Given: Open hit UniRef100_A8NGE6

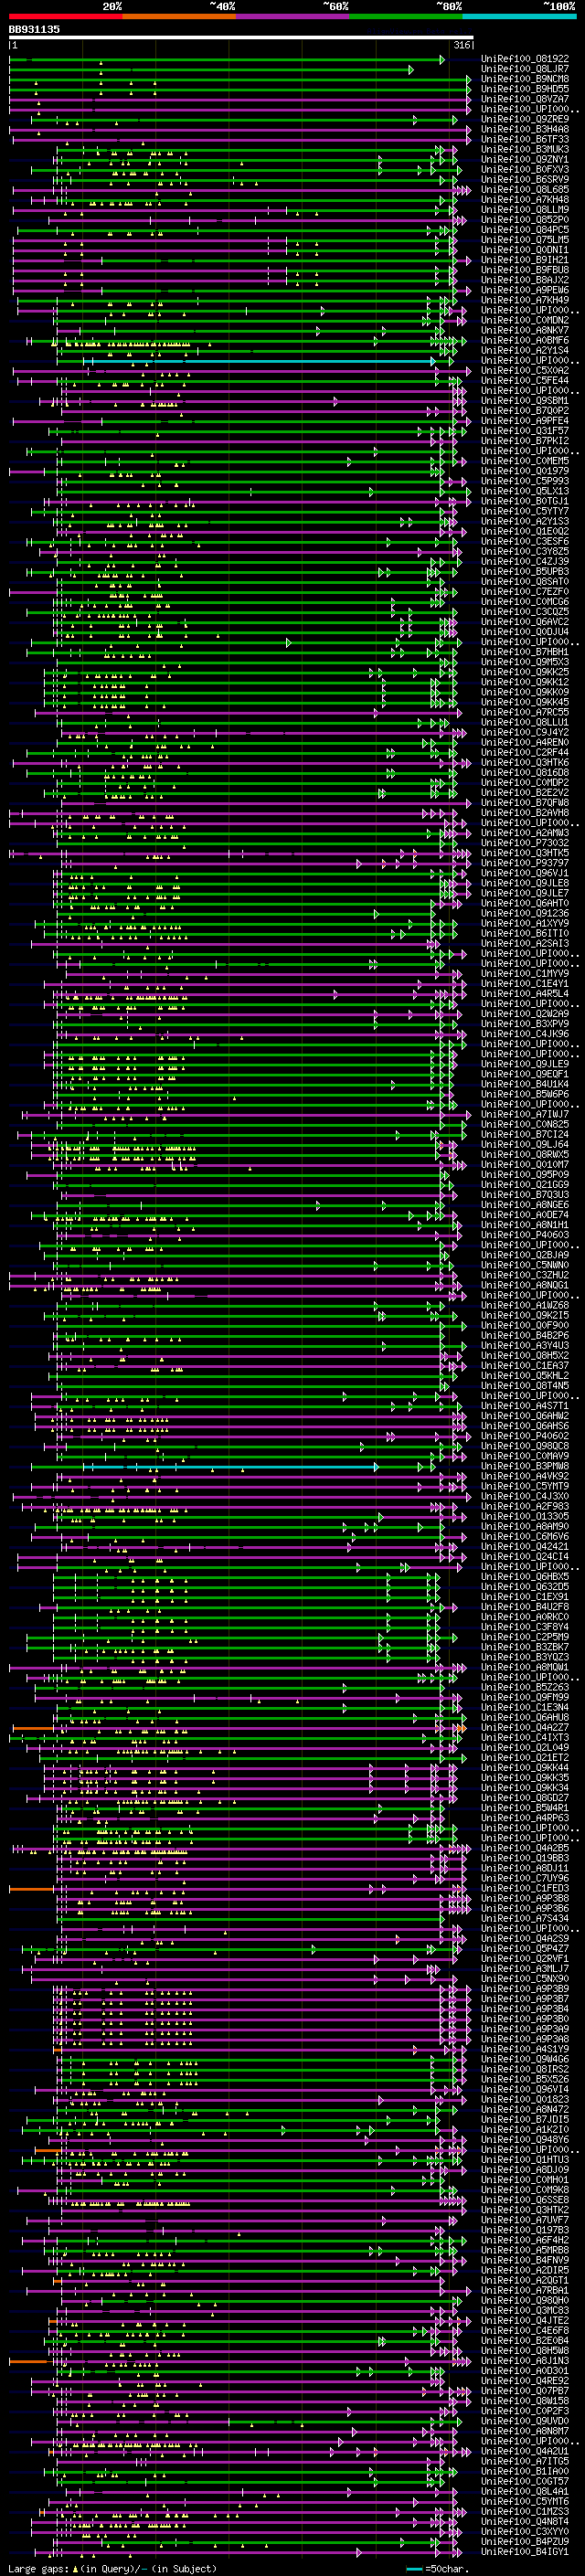Looking at the screenshot, I should (x=525, y=1205).
